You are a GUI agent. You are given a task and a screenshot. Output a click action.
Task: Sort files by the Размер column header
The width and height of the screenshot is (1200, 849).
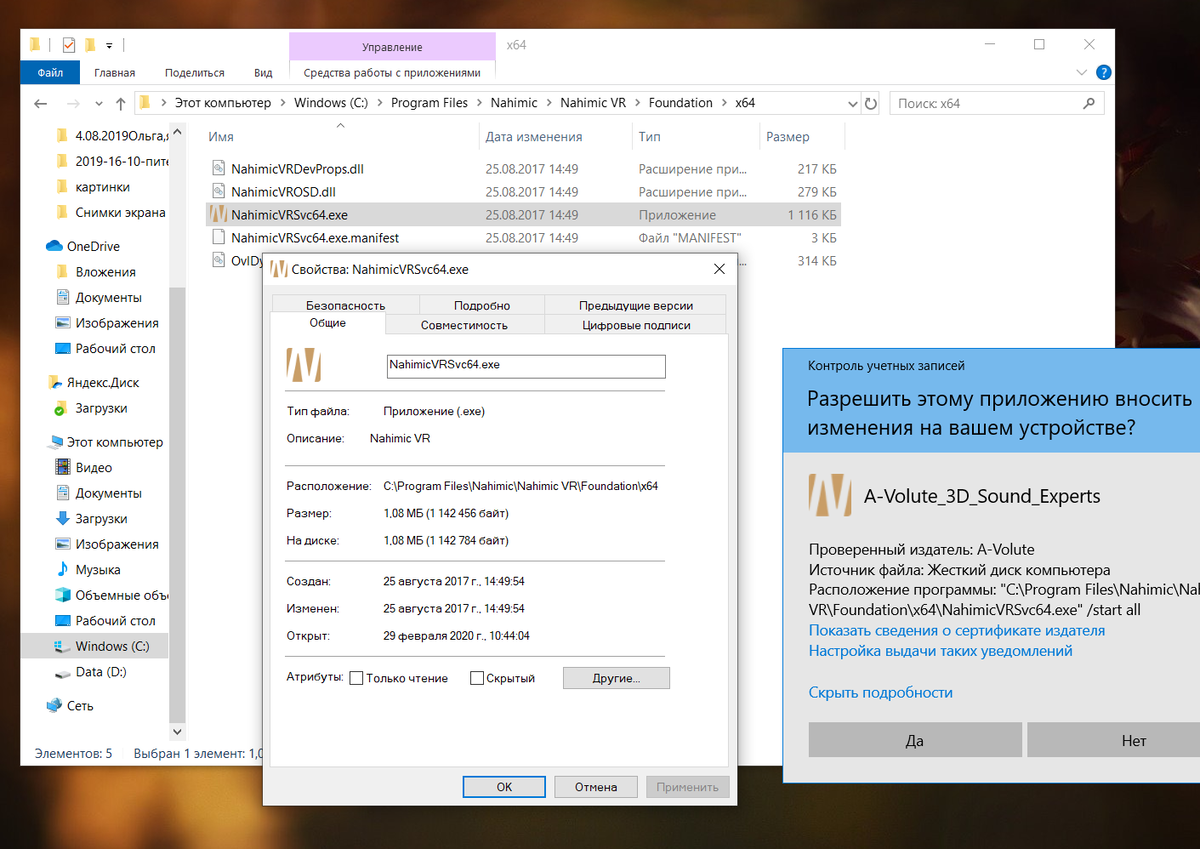(788, 137)
